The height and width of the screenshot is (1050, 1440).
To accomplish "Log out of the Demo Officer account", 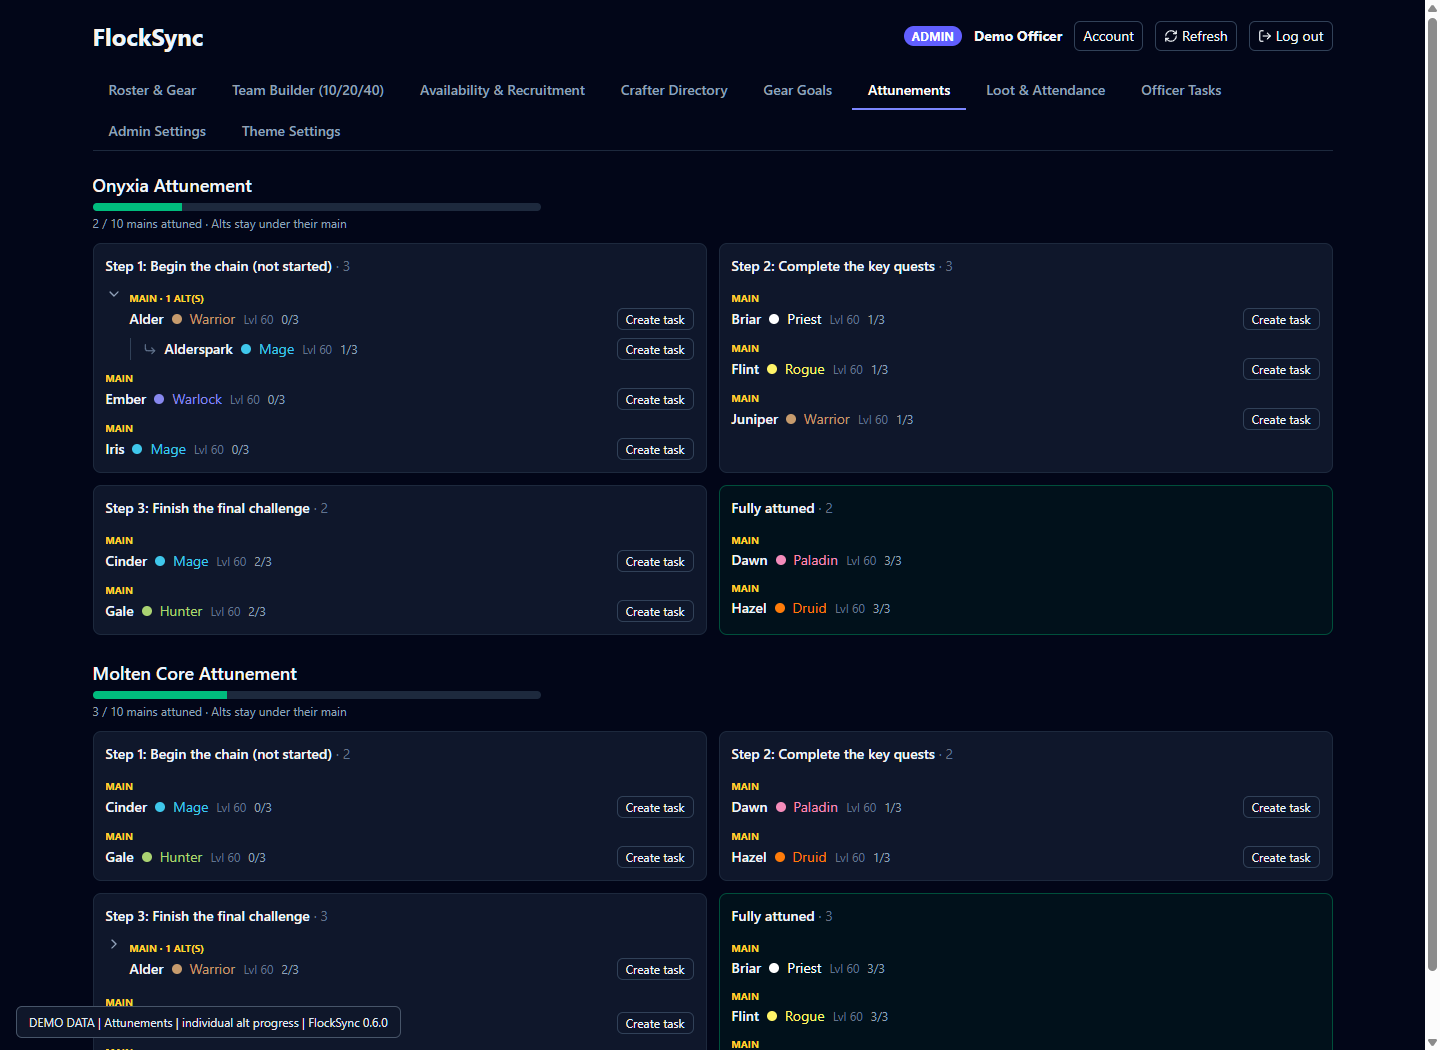I will tap(1291, 36).
